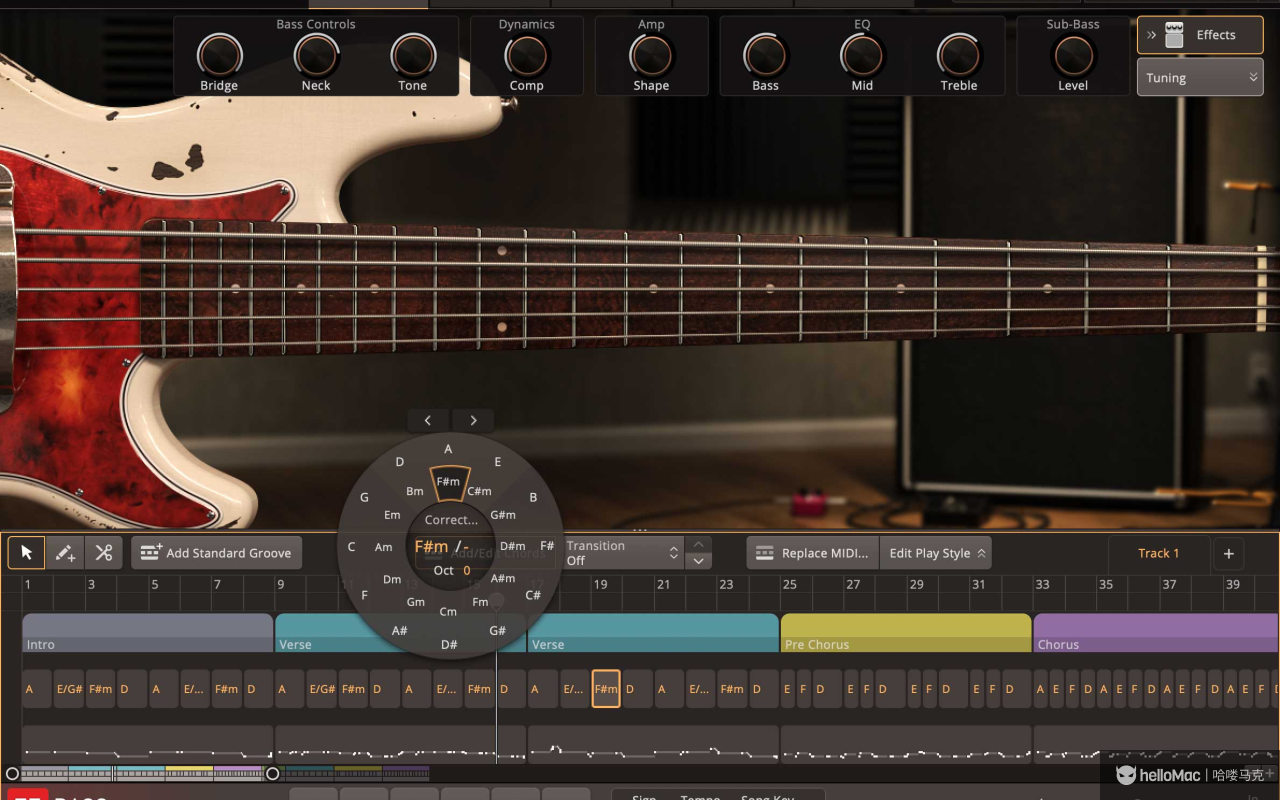Select the first A chord in Intro
Image resolution: width=1280 pixels, height=800 pixels.
click(37, 689)
